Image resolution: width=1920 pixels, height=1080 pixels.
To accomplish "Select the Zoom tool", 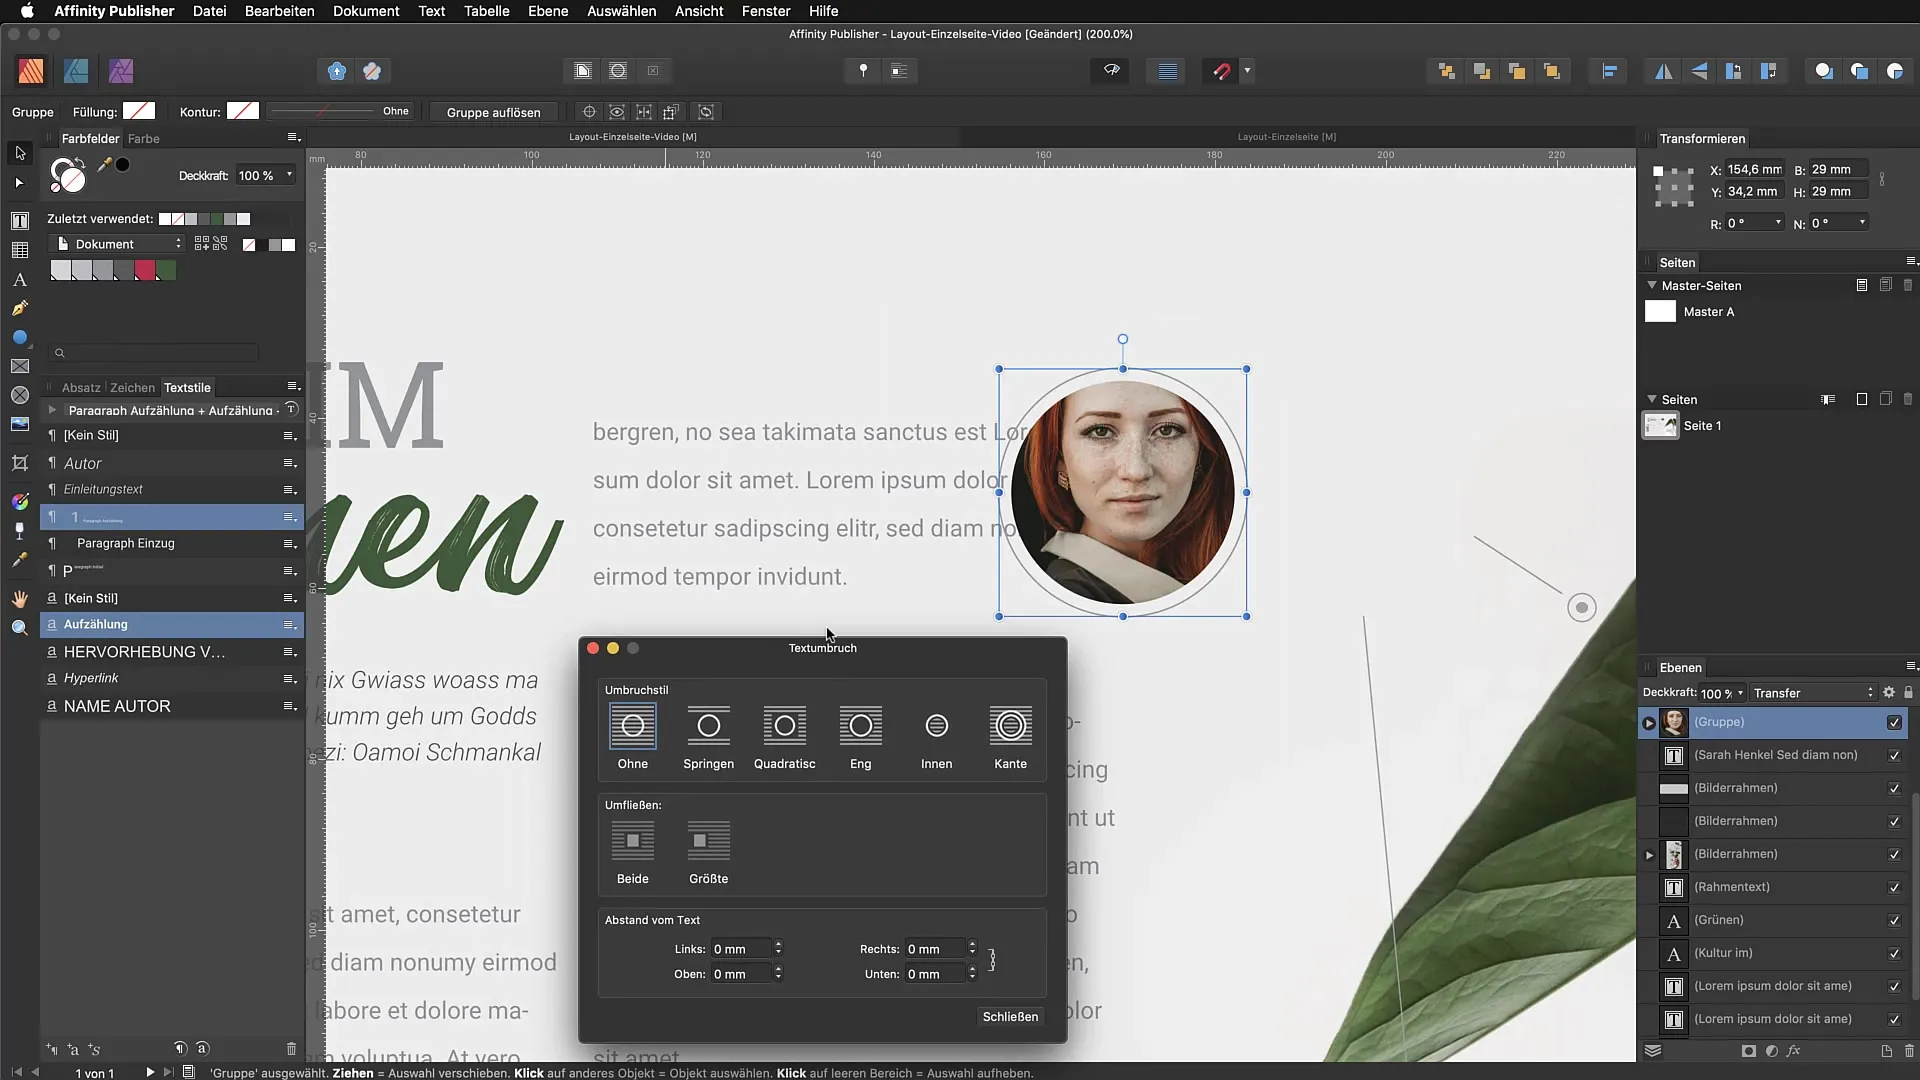I will point(20,628).
